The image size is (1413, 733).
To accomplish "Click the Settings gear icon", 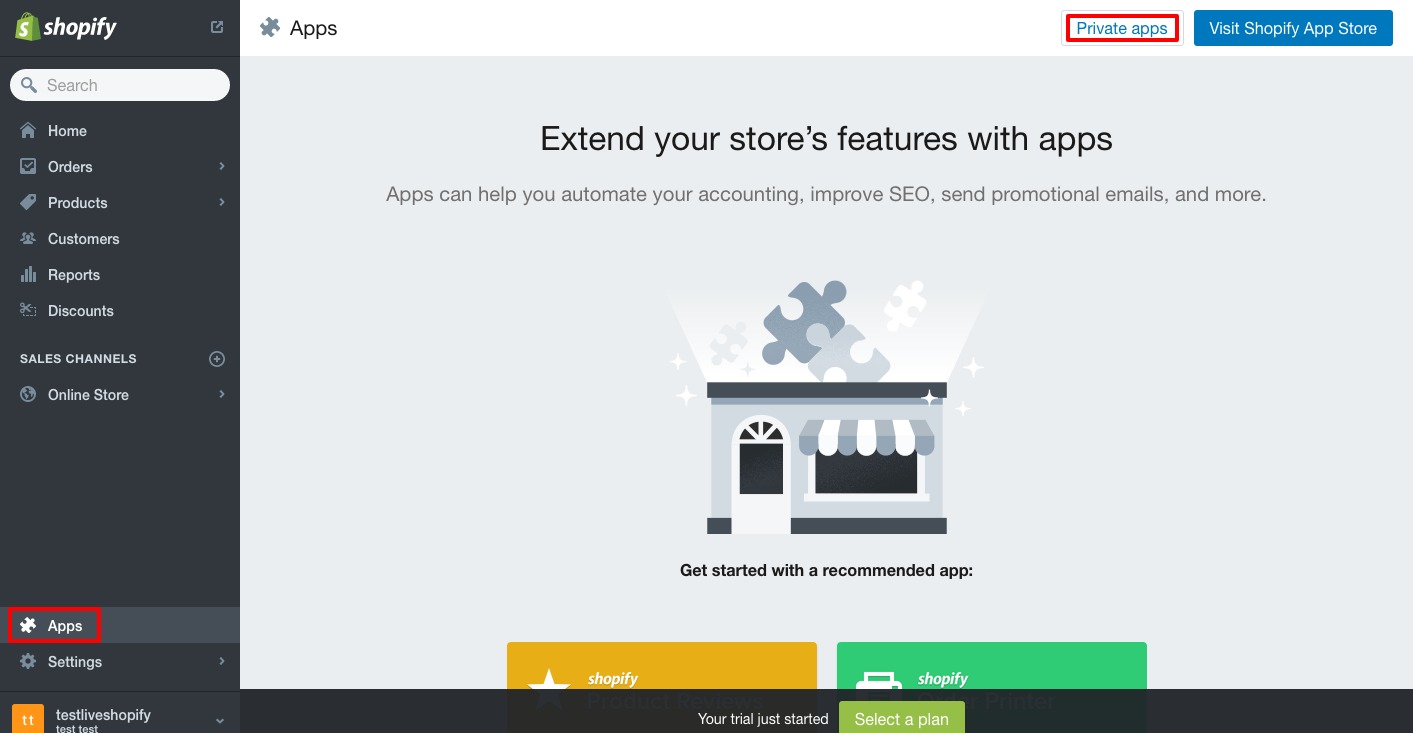I will [28, 662].
